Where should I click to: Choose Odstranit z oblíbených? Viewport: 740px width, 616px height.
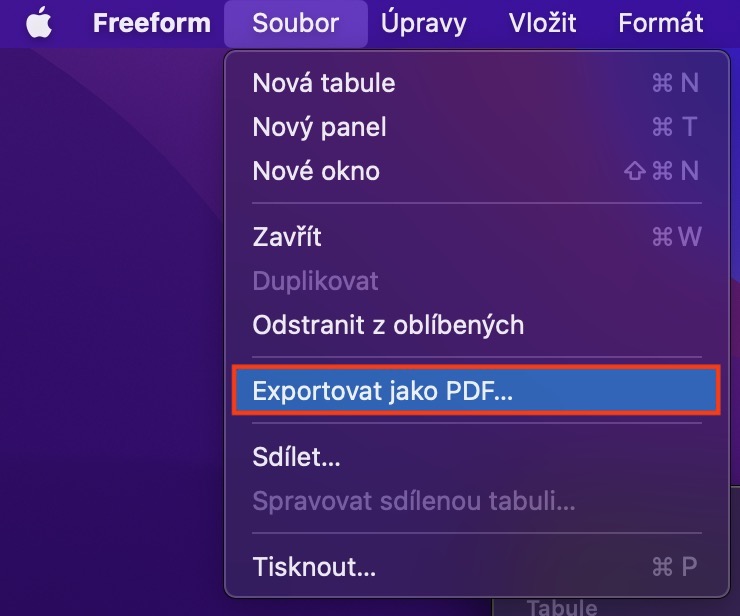tap(388, 325)
